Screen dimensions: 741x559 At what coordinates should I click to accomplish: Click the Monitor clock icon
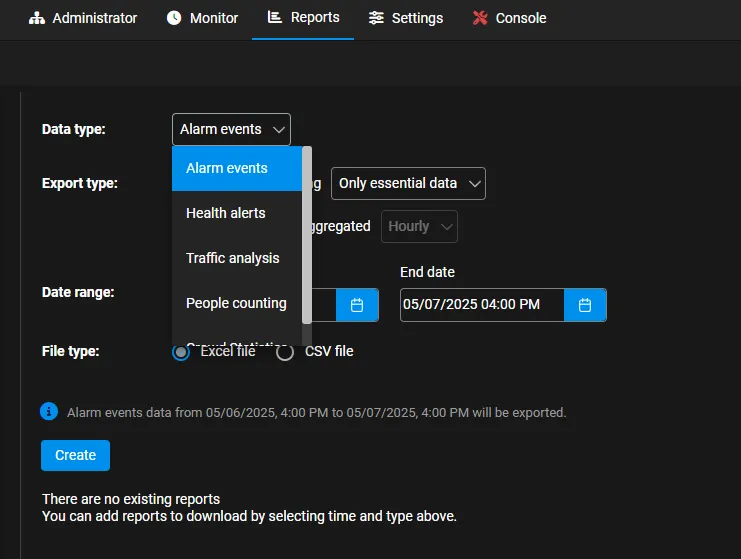coord(174,18)
